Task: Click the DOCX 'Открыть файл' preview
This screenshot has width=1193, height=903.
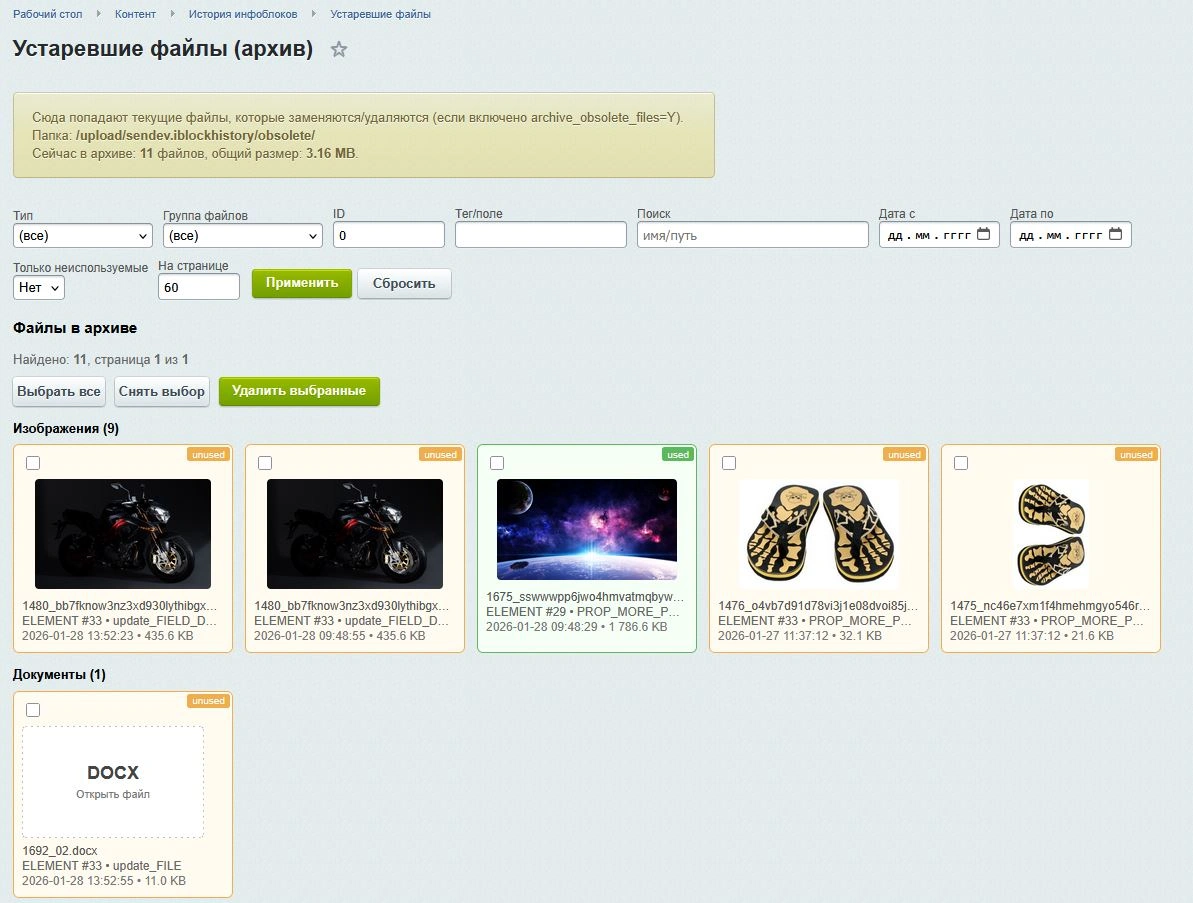Action: 113,782
